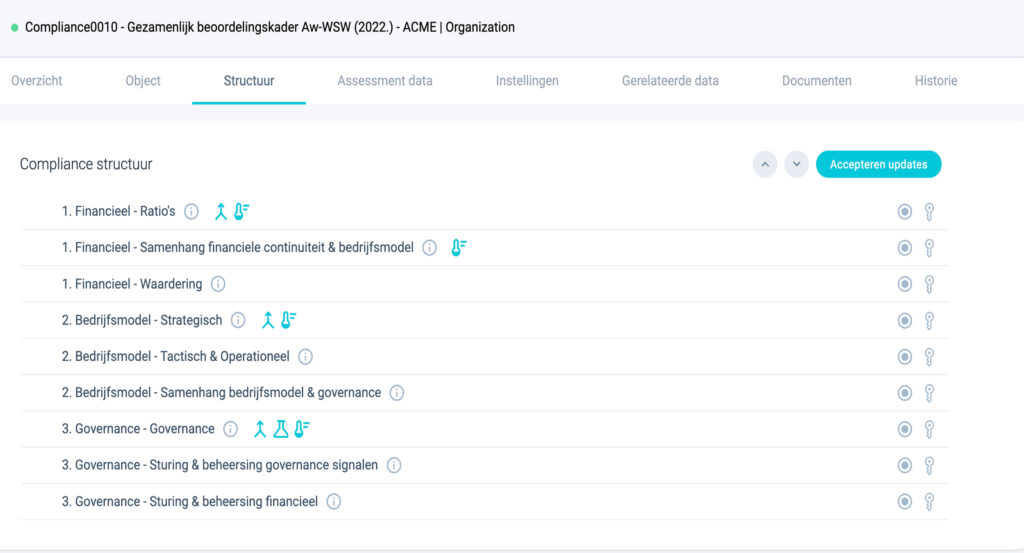Screen dimensions: 1024x553
Task: Click flask icon next to Governance - Governance
Action: pyautogui.click(x=281, y=429)
